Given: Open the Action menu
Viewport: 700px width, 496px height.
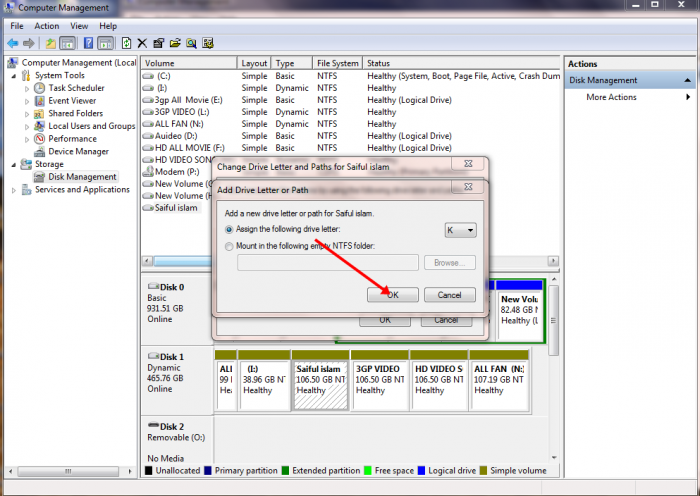Looking at the screenshot, I should (47, 26).
